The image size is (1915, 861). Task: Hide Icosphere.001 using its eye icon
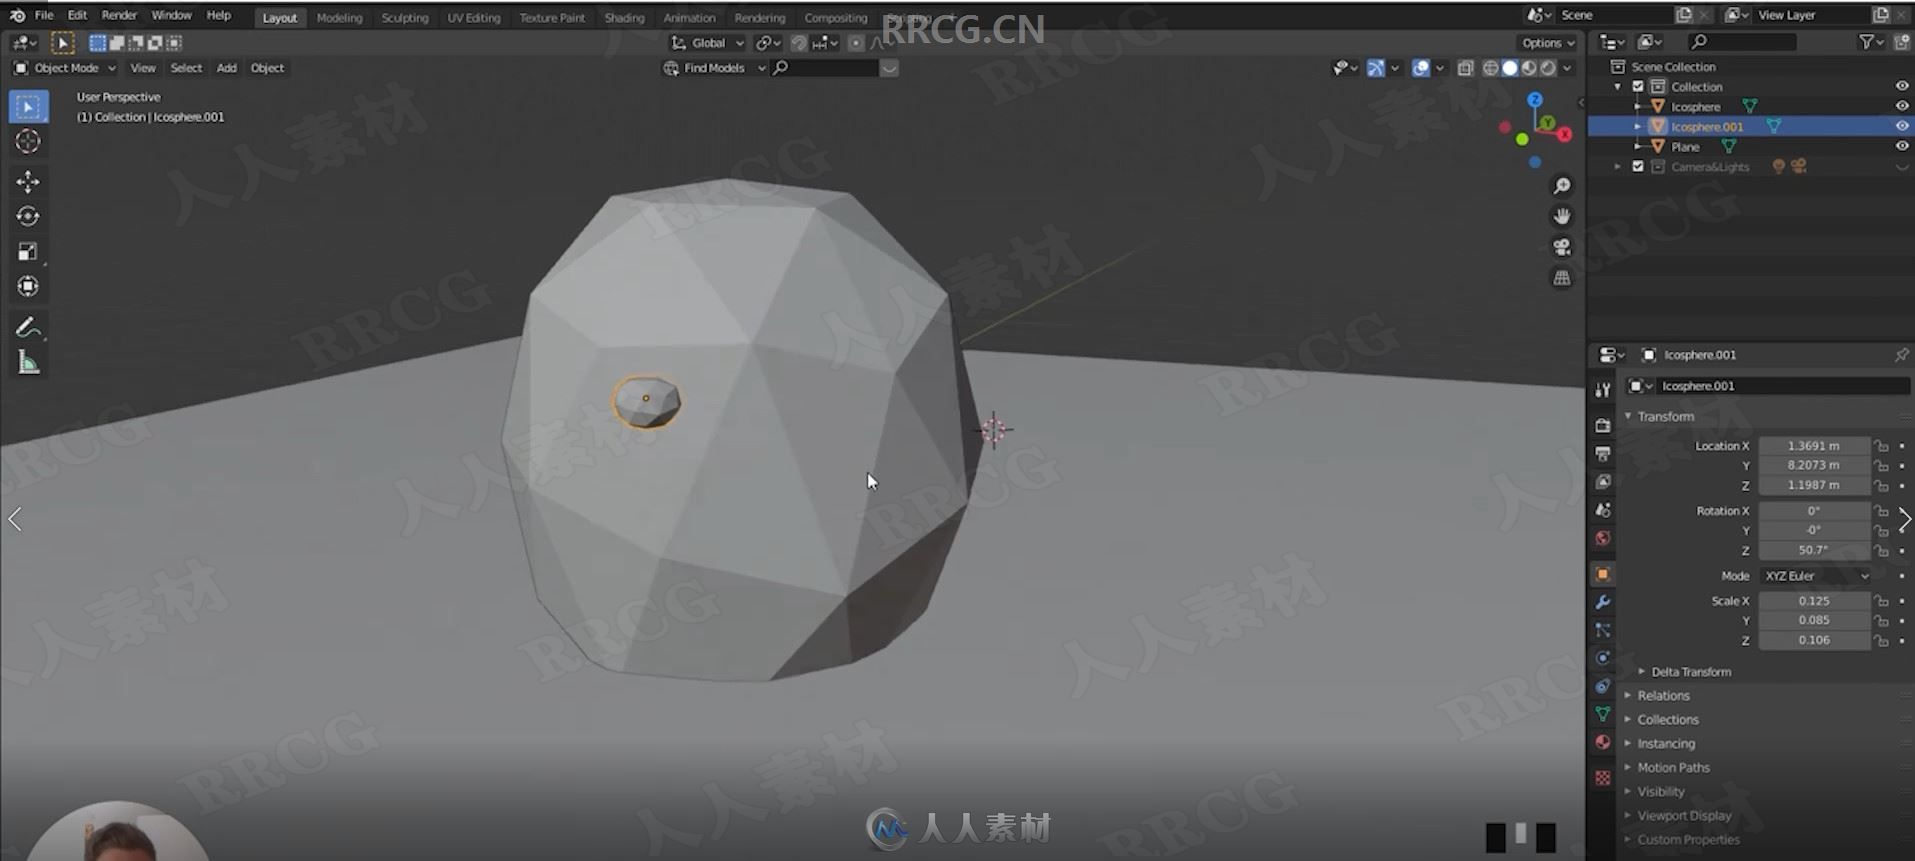tap(1902, 126)
